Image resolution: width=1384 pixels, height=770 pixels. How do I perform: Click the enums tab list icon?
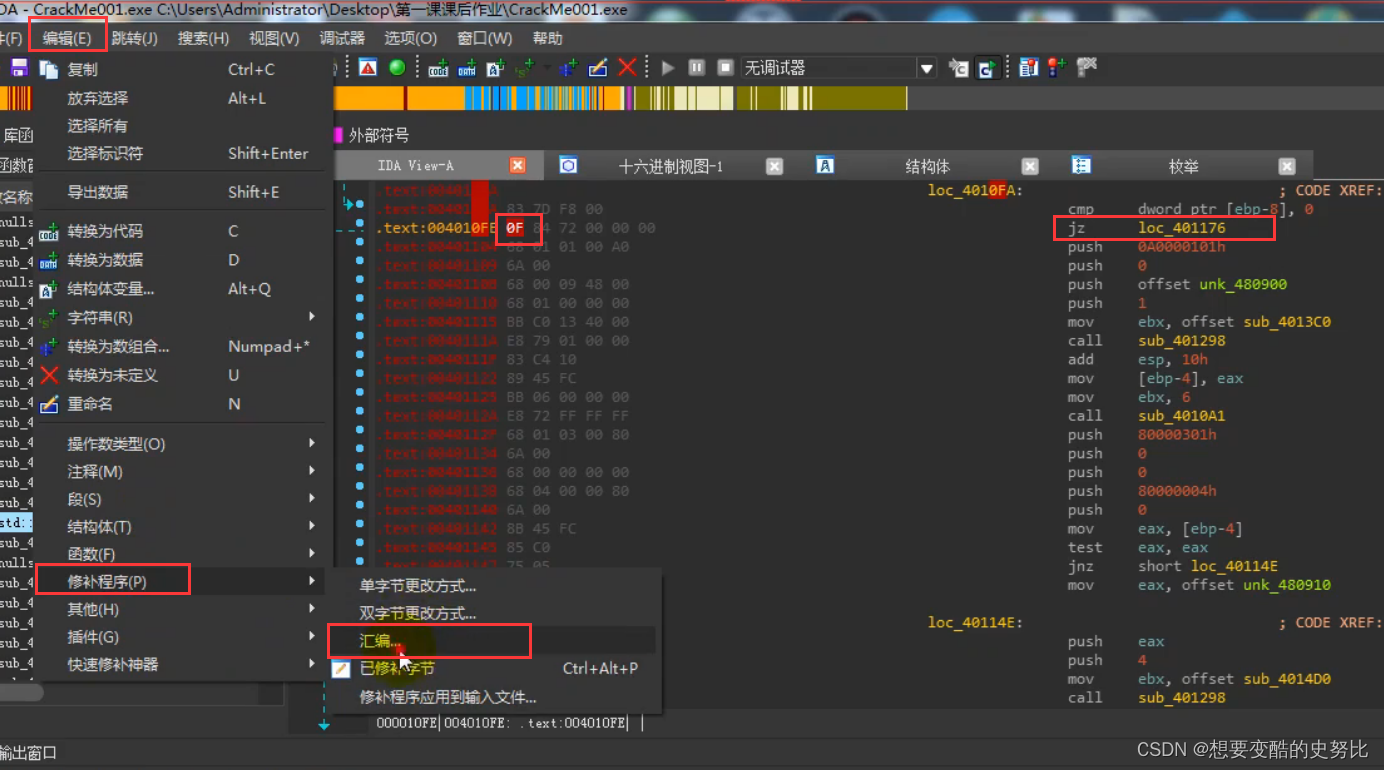1081,165
